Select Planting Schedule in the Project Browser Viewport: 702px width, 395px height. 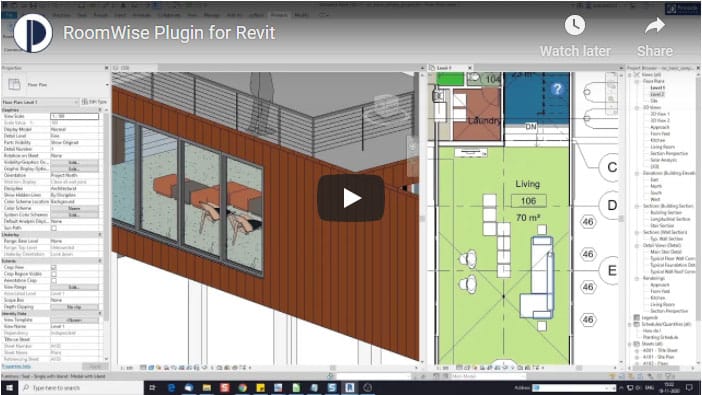pyautogui.click(x=660, y=337)
